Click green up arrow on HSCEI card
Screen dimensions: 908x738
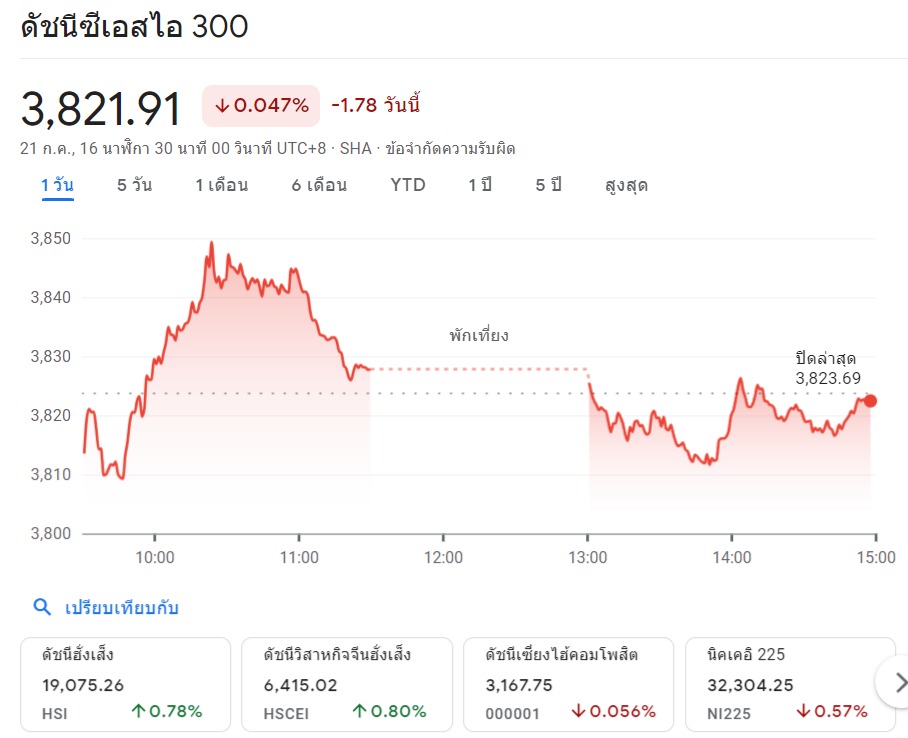360,712
